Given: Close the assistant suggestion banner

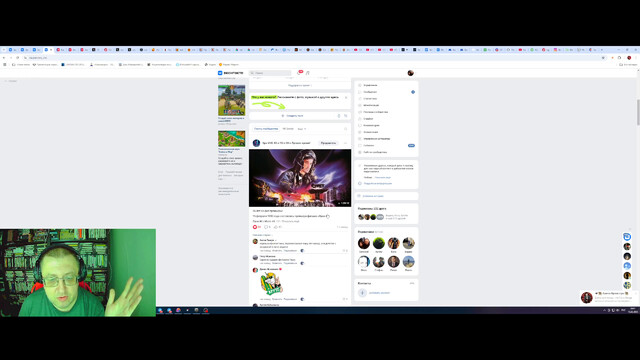Looking at the screenshot, I should tap(346, 98).
